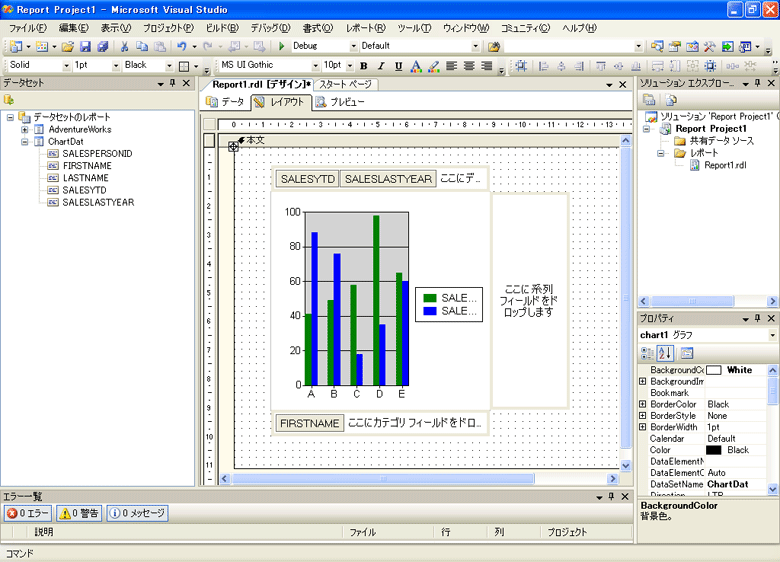Expand the BorderColor property

pos(643,404)
